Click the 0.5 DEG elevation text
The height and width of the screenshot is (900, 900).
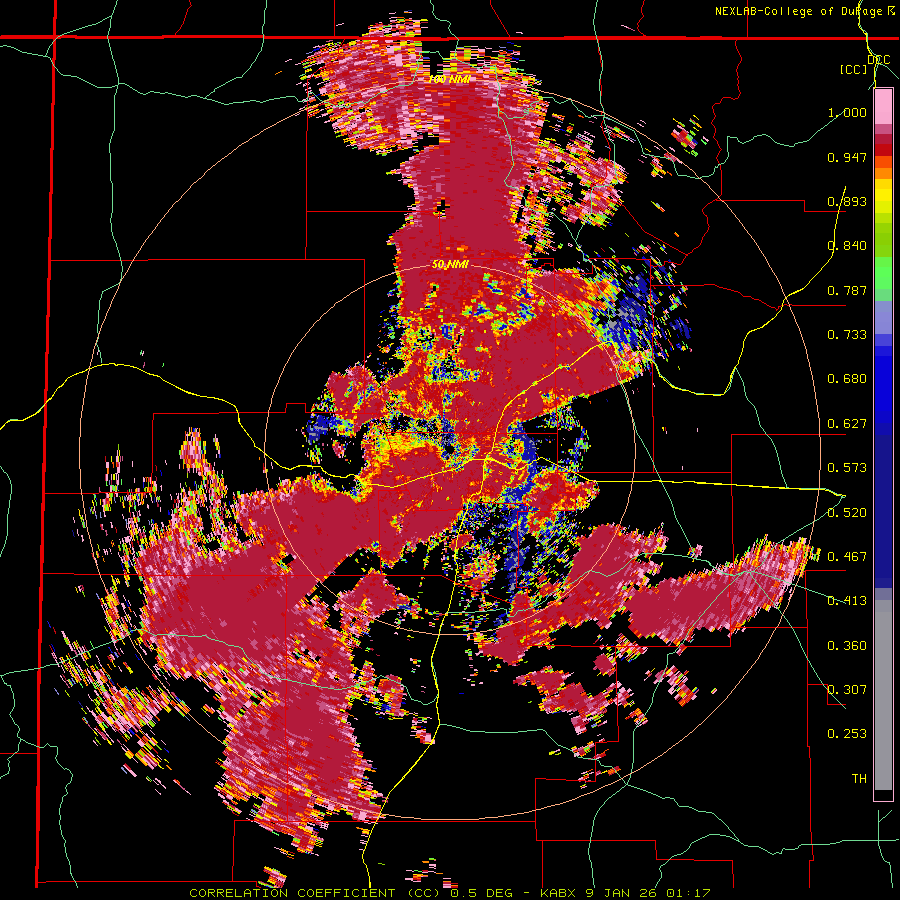pos(481,893)
